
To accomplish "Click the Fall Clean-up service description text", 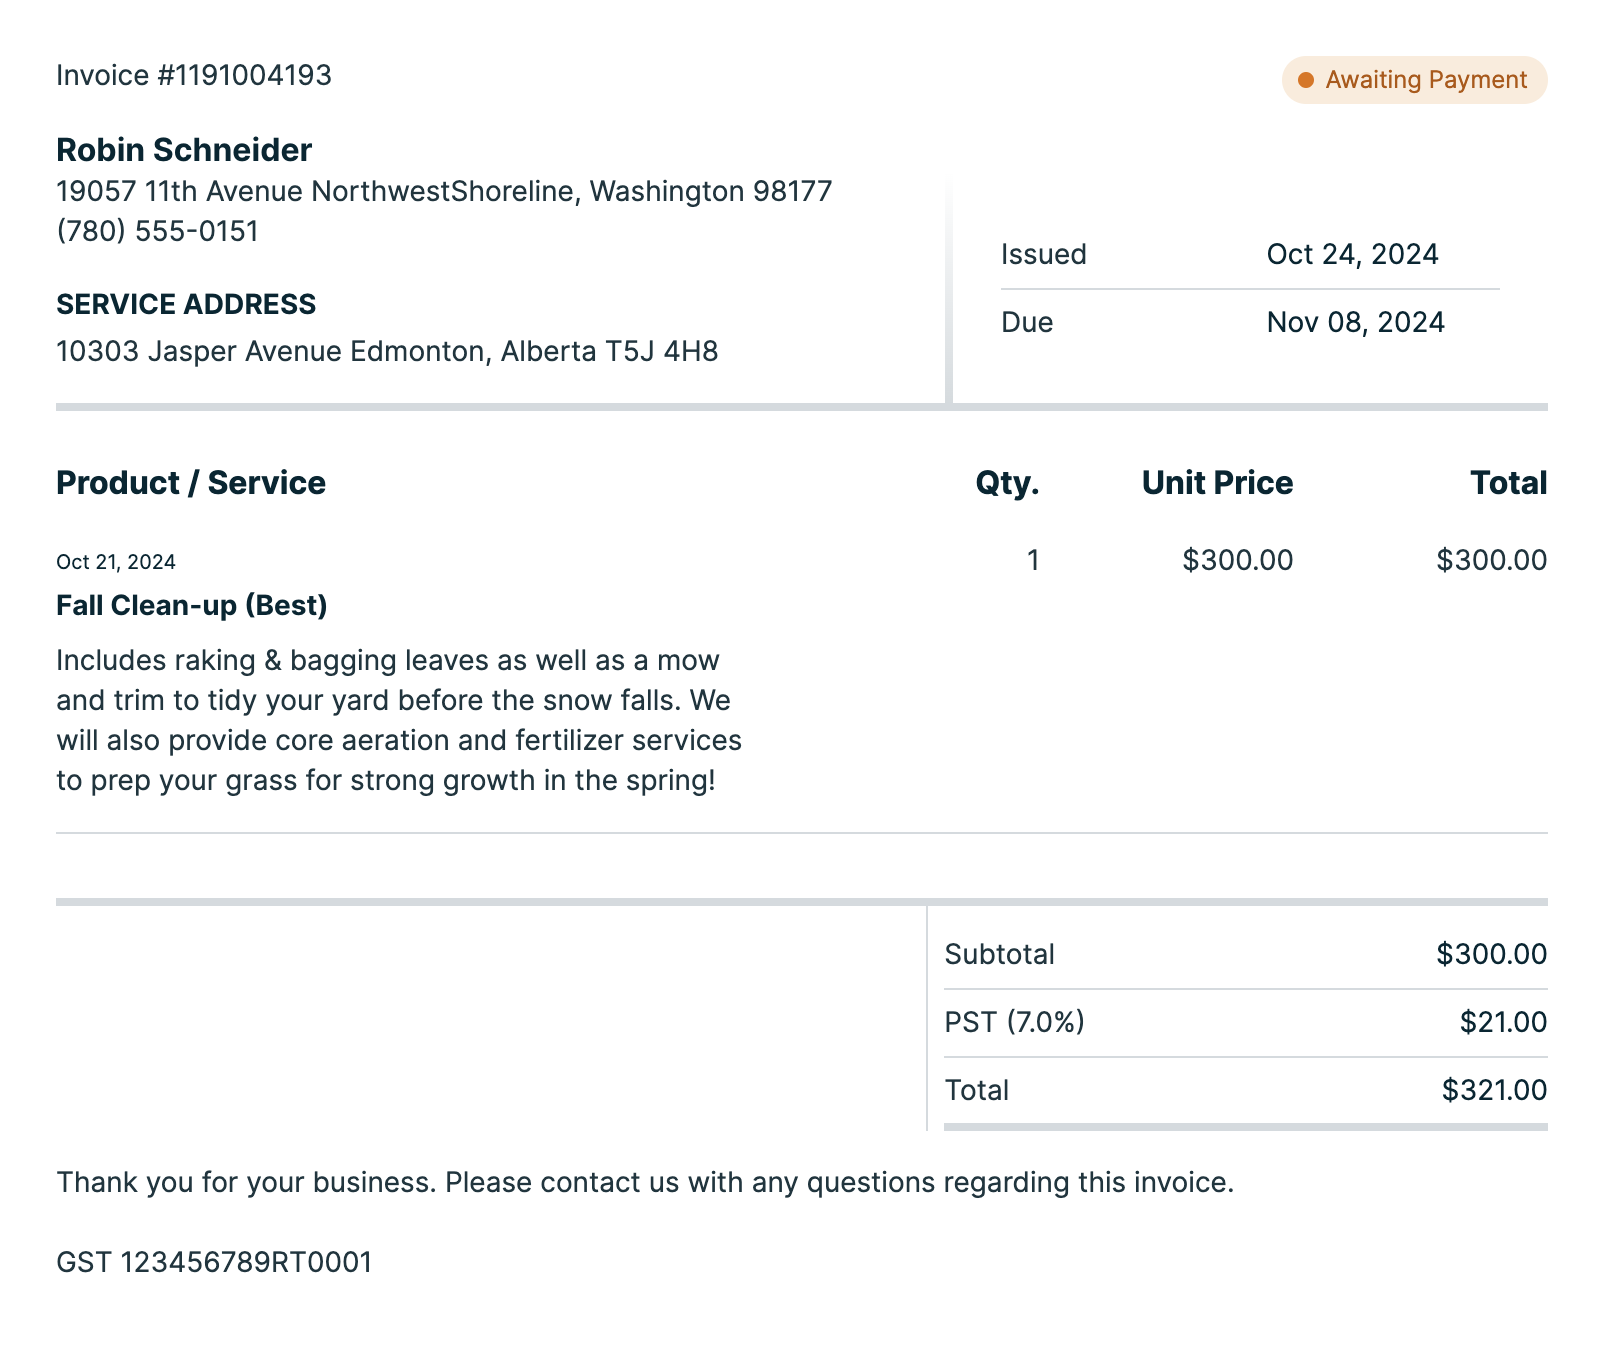I will [x=399, y=720].
